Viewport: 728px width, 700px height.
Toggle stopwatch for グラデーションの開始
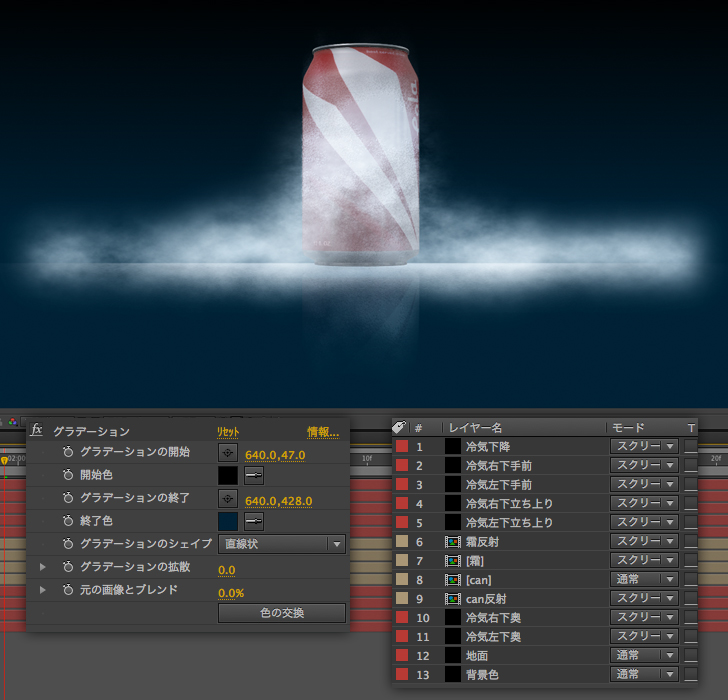click(x=68, y=452)
